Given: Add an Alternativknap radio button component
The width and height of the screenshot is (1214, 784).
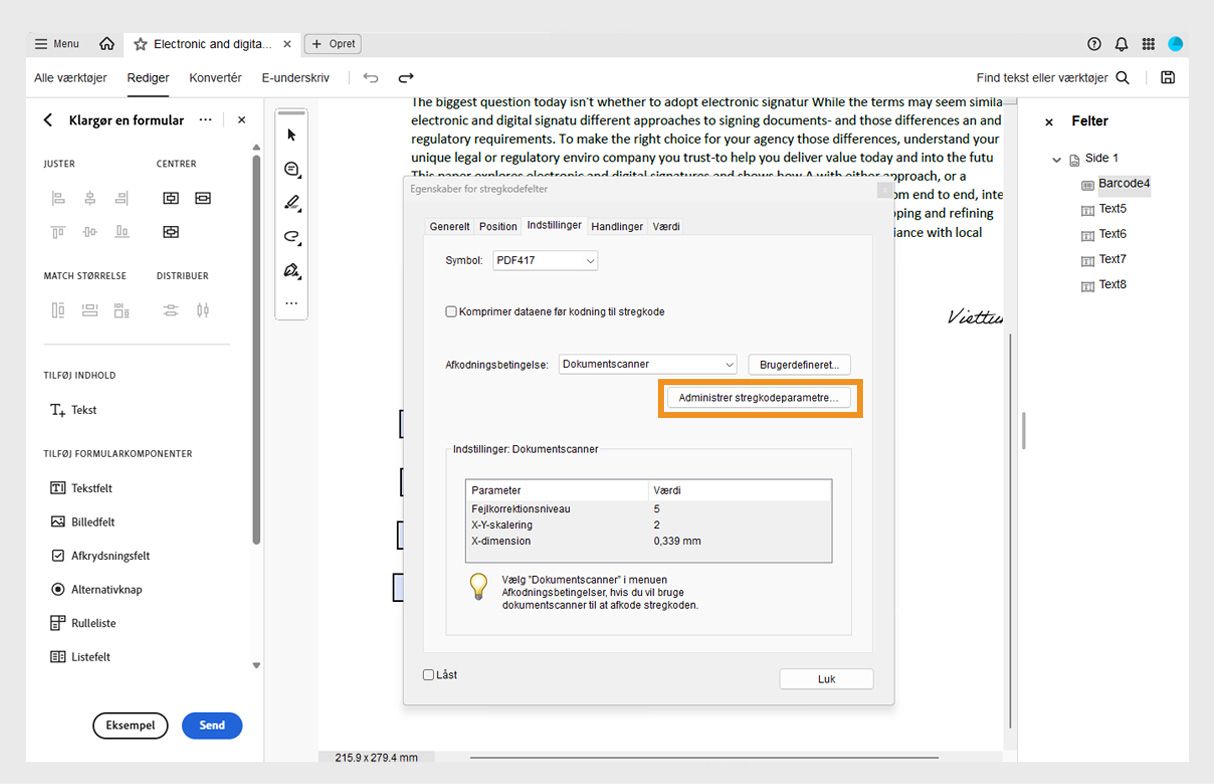Looking at the screenshot, I should pyautogui.click(x=97, y=589).
